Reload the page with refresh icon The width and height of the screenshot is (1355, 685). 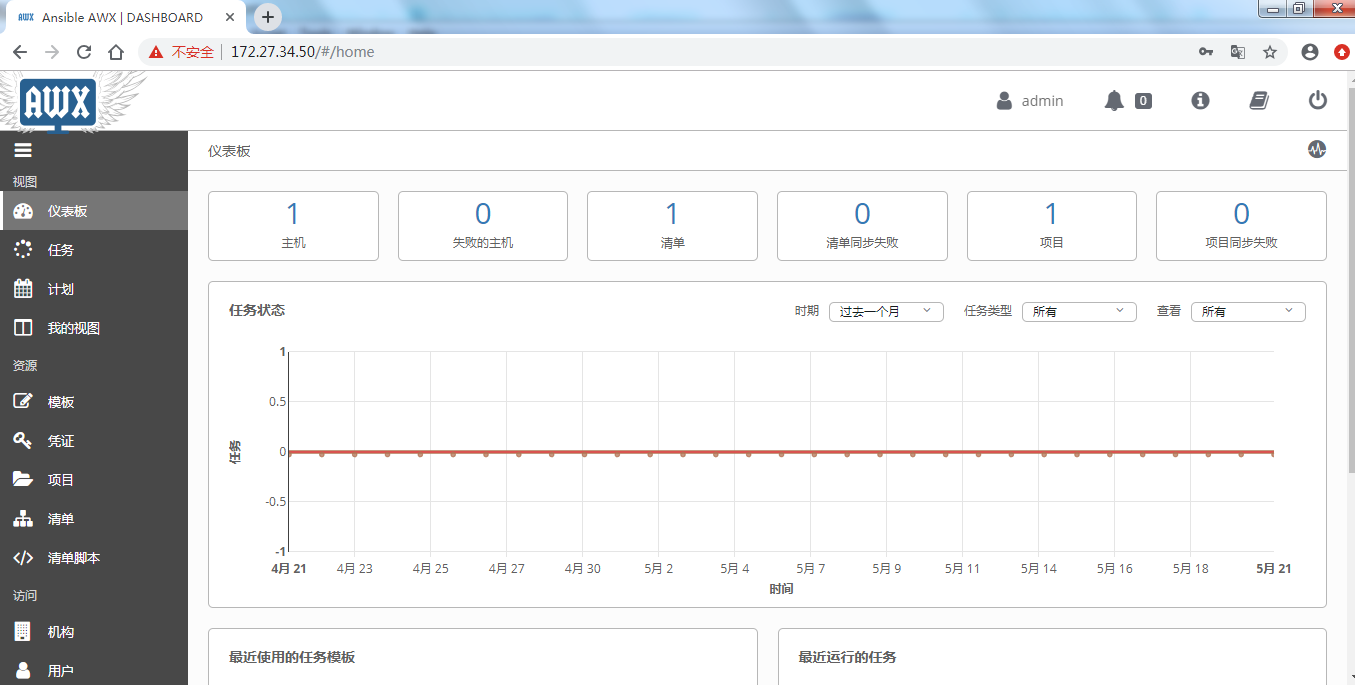click(84, 52)
